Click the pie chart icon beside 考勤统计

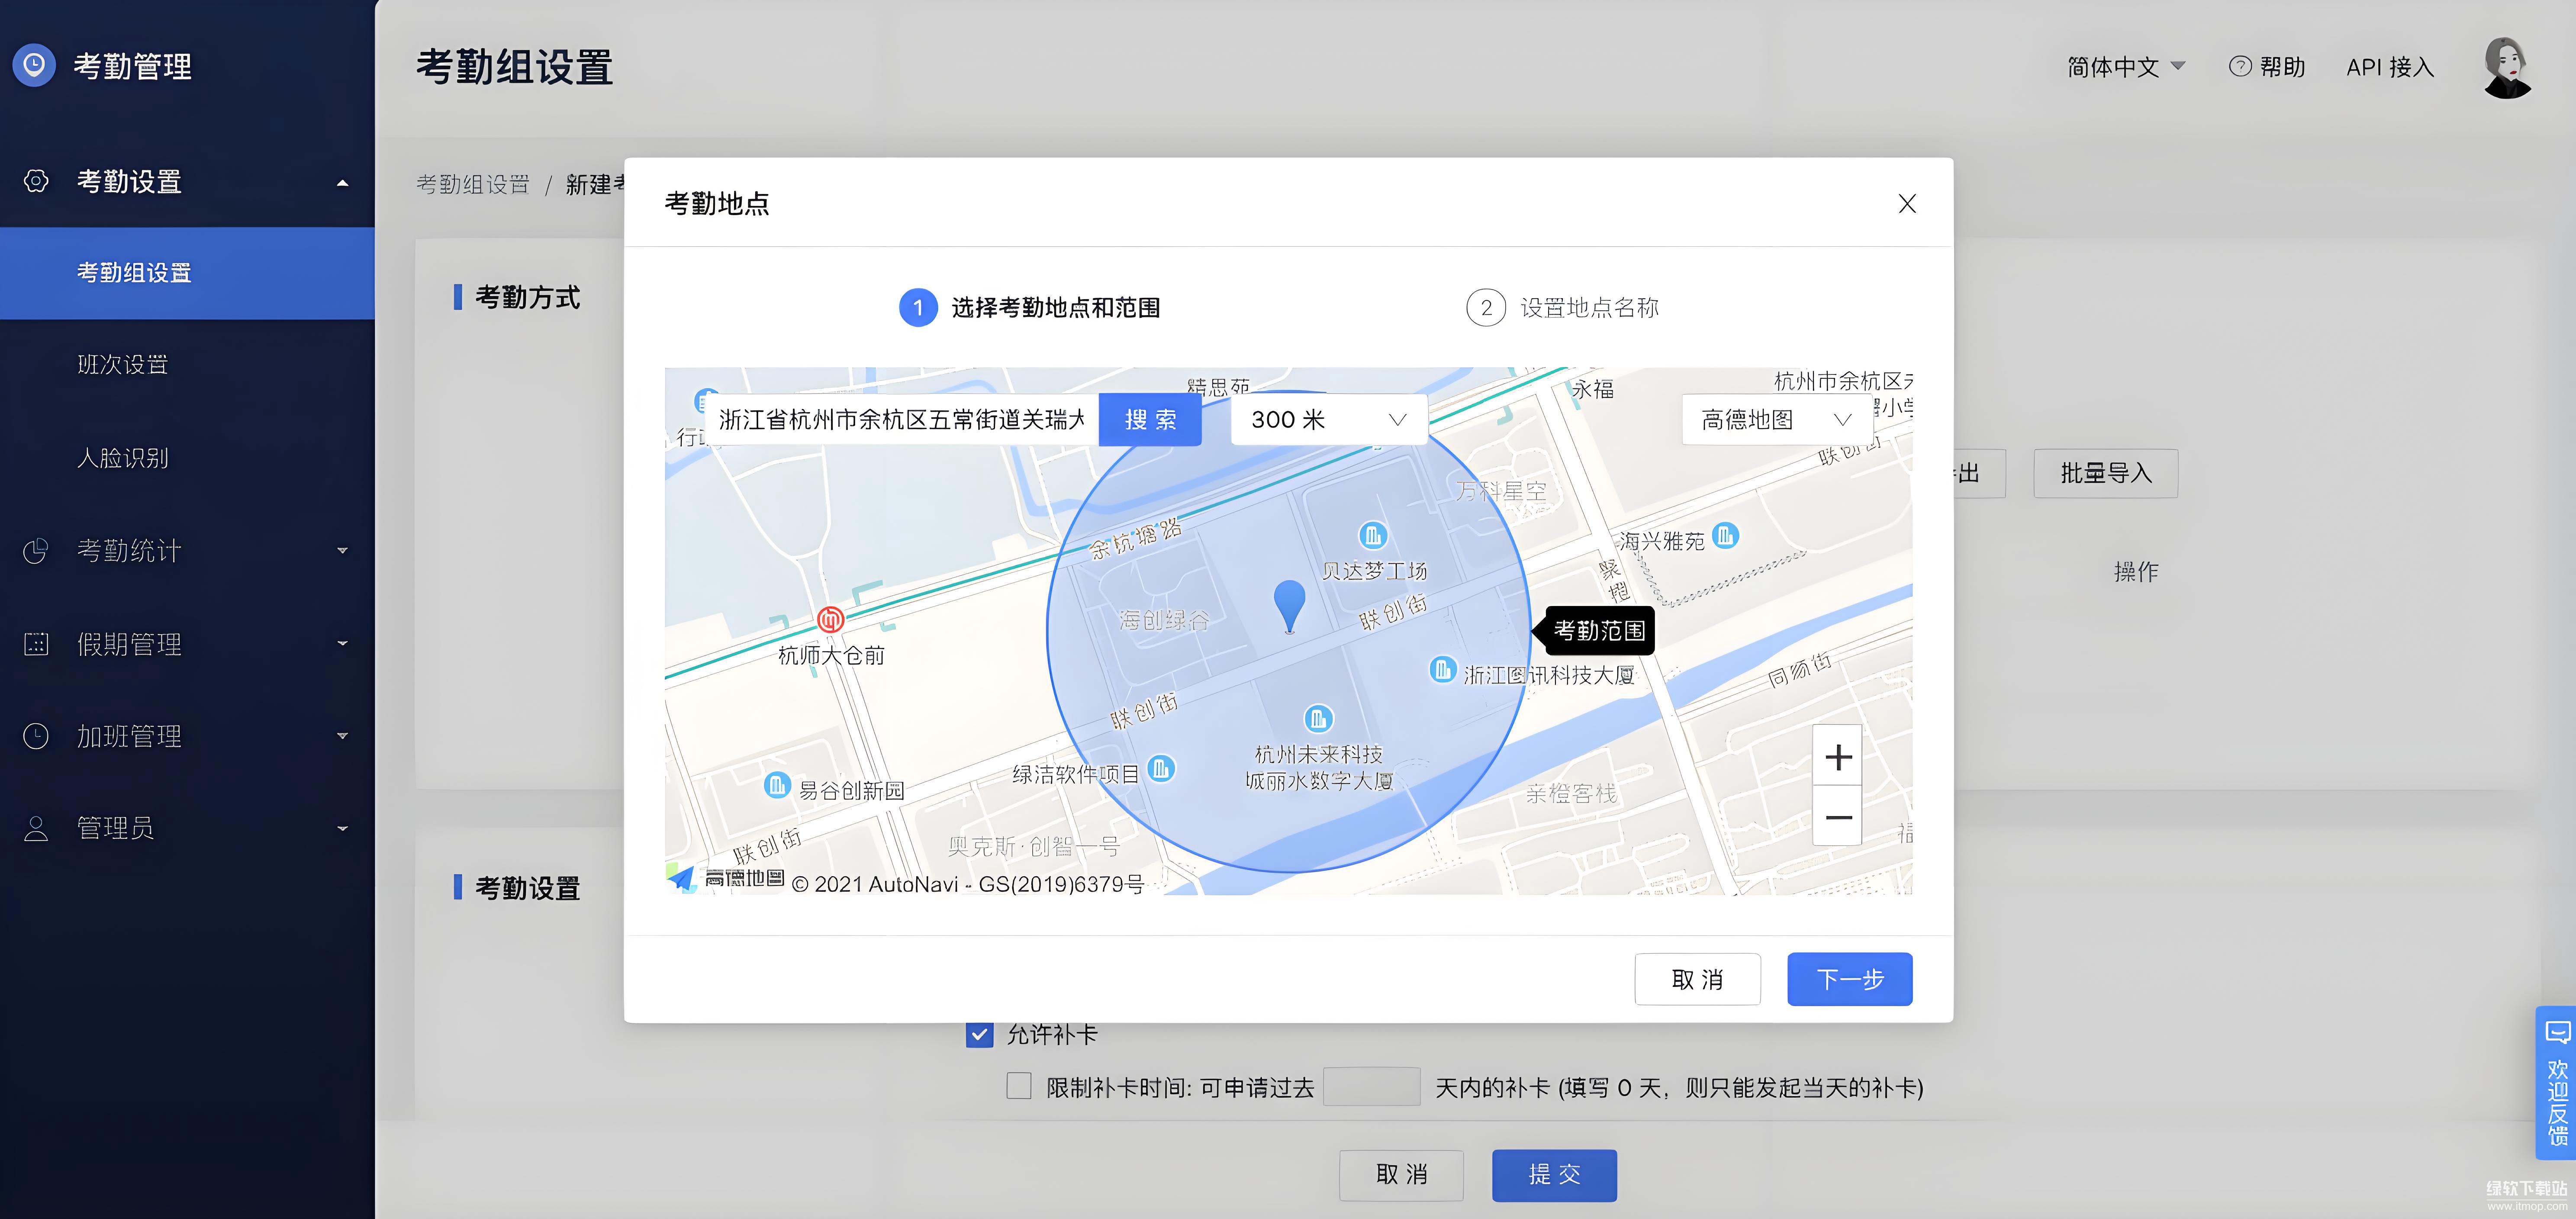coord(36,550)
